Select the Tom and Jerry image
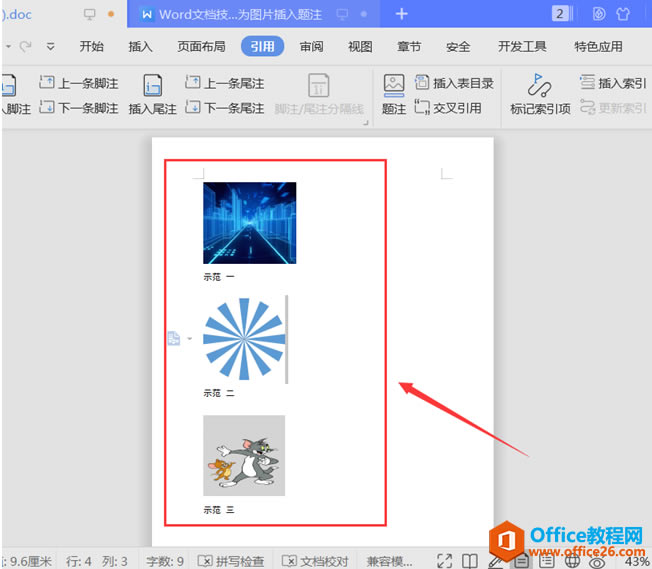This screenshot has height=569, width=652. pos(244,455)
